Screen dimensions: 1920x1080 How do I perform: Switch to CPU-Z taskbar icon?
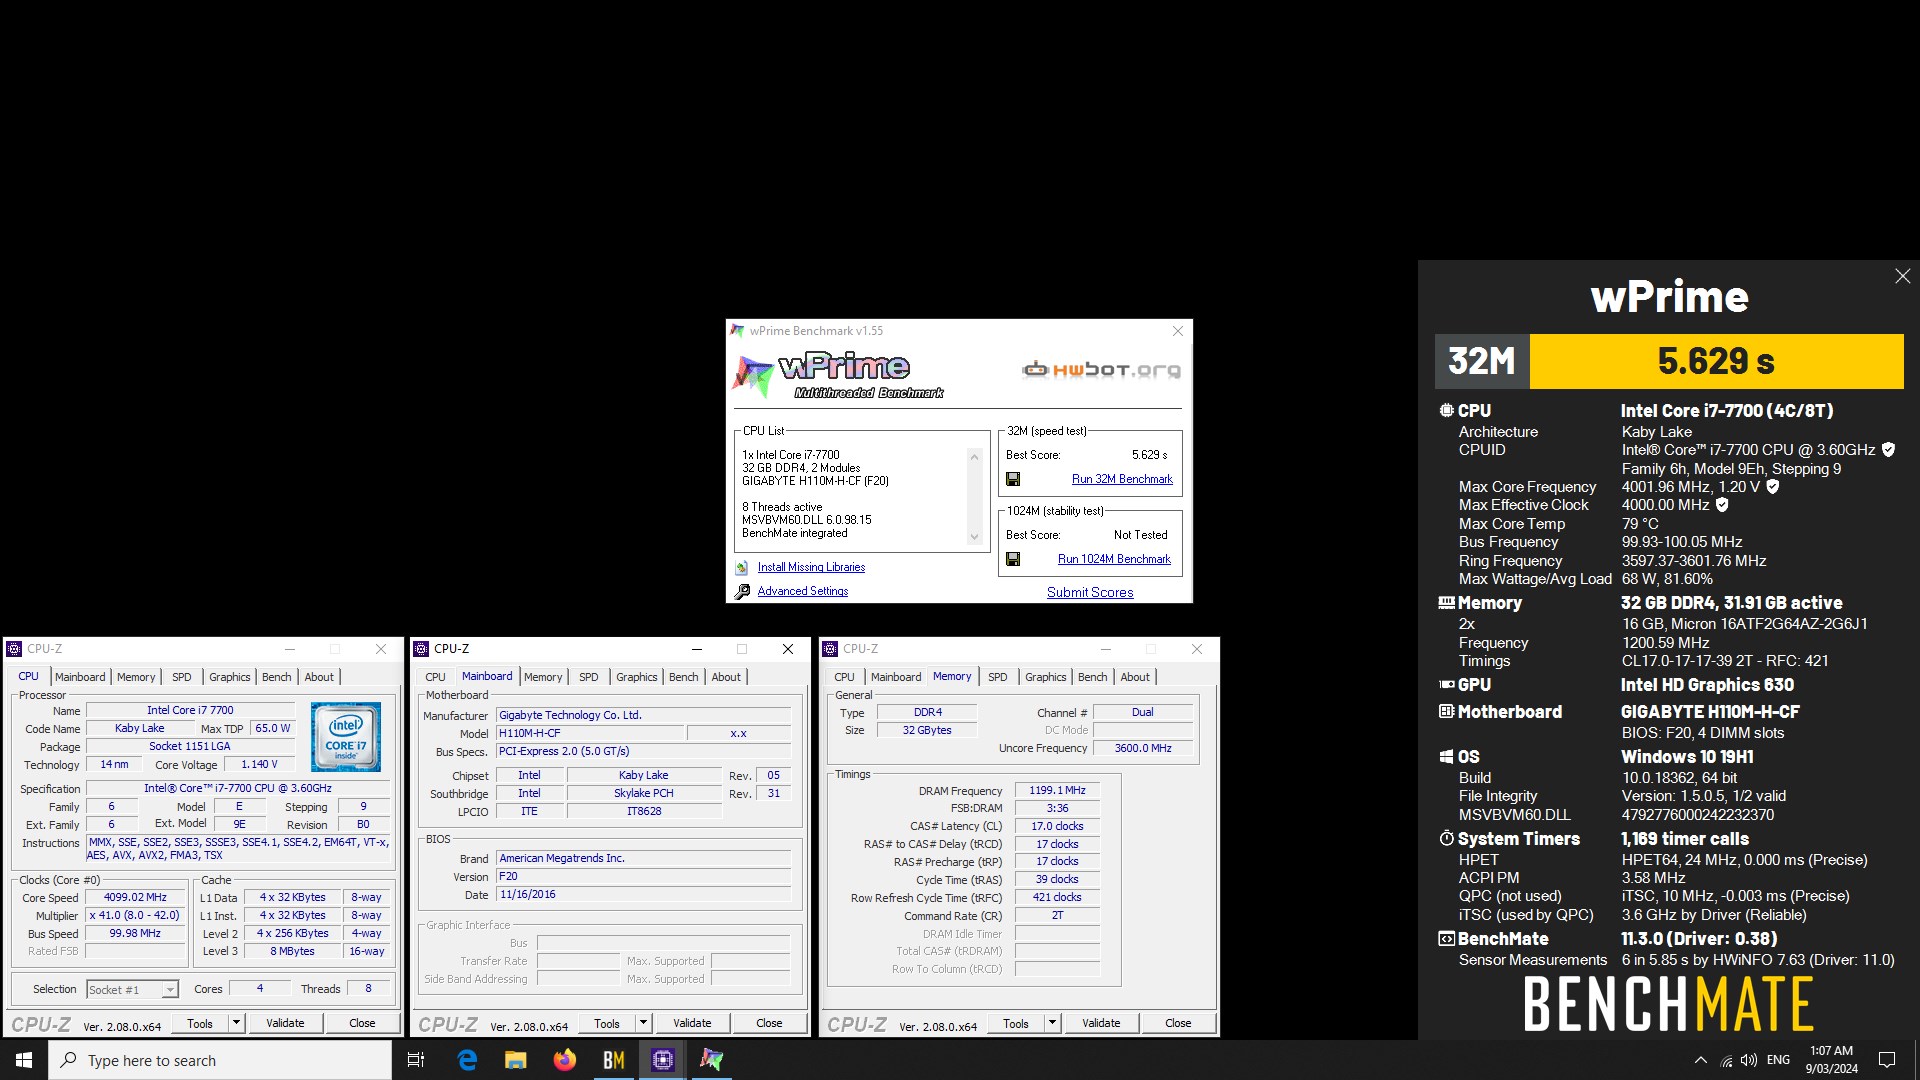click(662, 1060)
